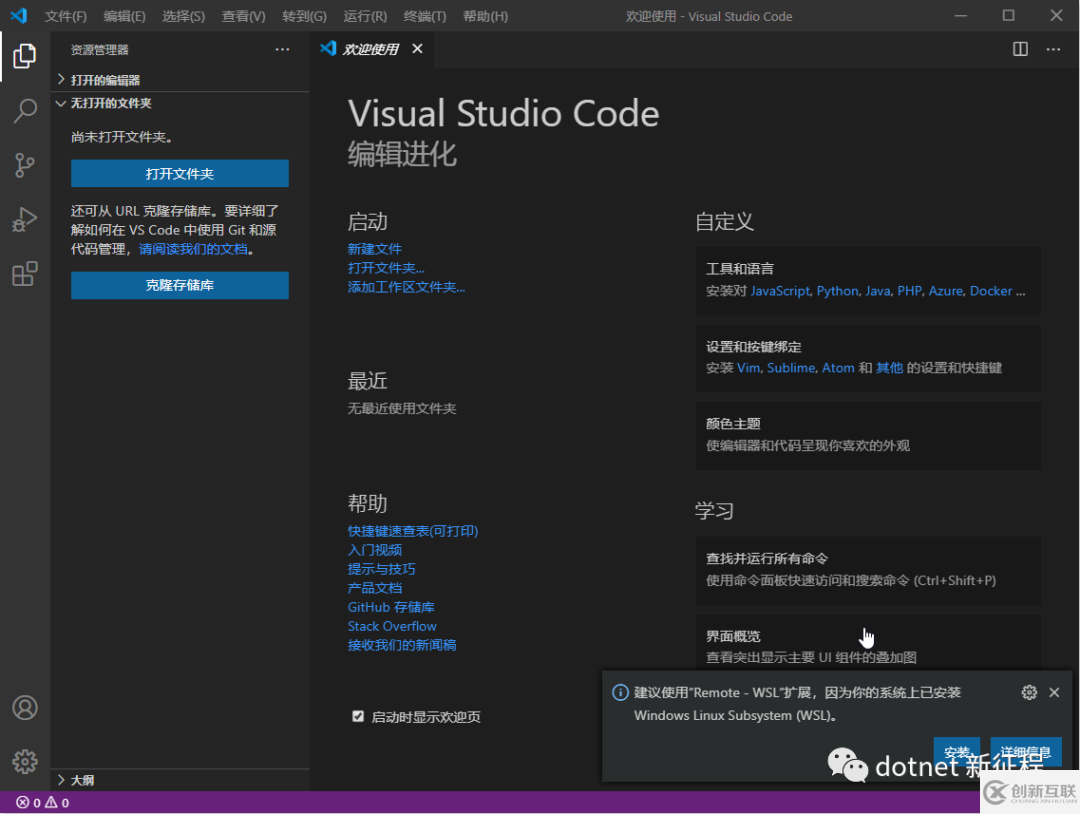
Task: Open the notification settings gear icon
Action: click(x=1029, y=692)
